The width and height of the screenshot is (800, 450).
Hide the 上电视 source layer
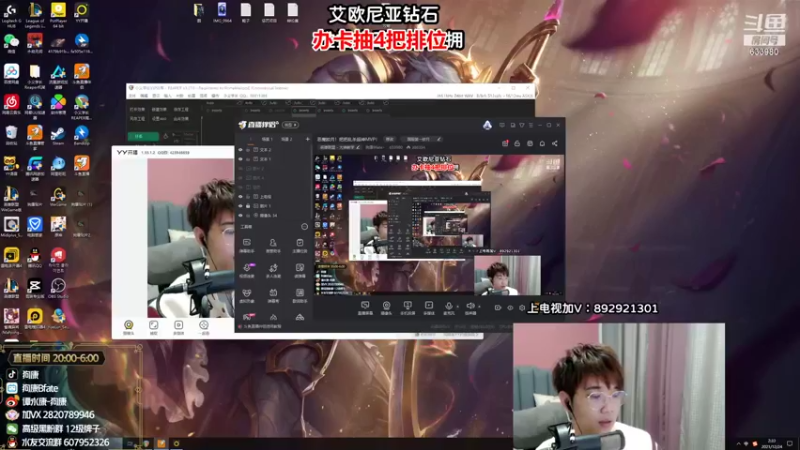coord(241,196)
